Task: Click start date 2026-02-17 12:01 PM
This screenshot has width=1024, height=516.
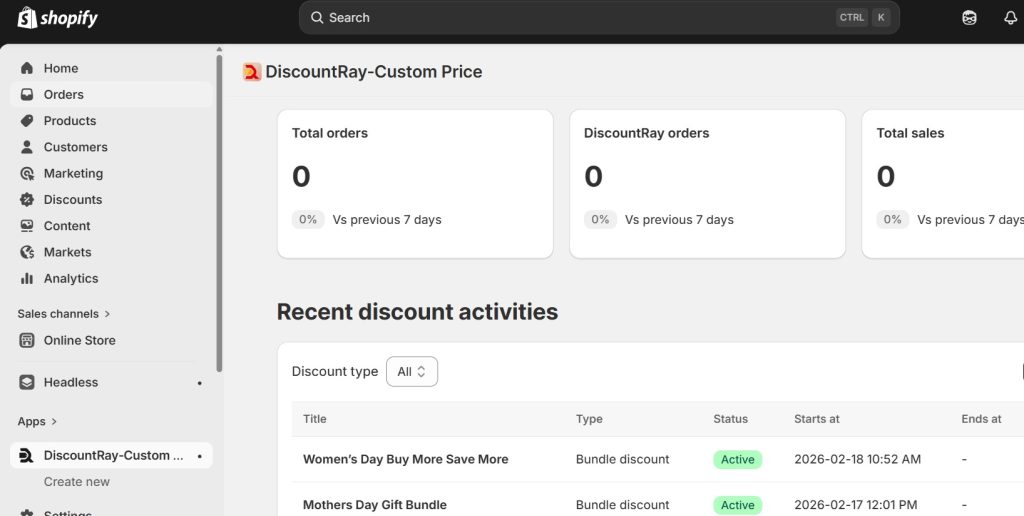Action: pos(856,505)
